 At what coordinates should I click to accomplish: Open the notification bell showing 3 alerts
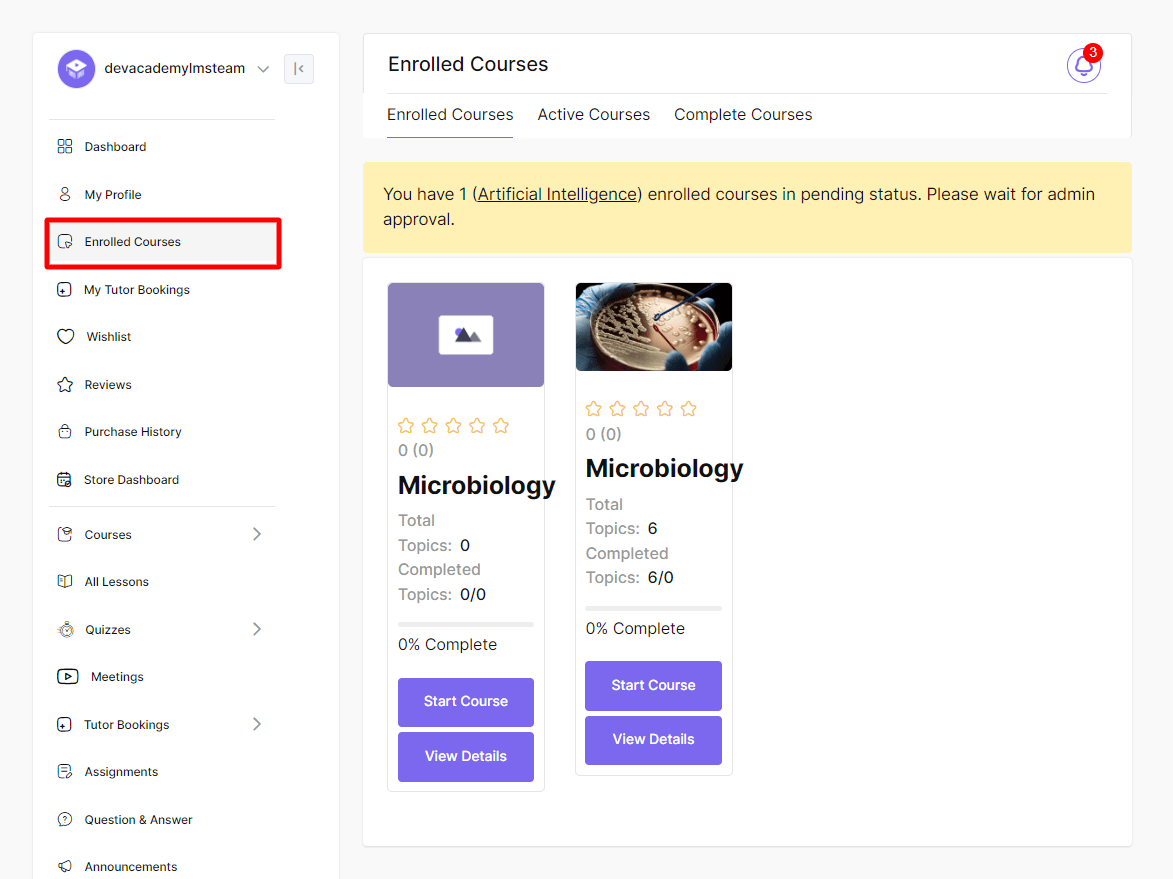pyautogui.click(x=1083, y=65)
